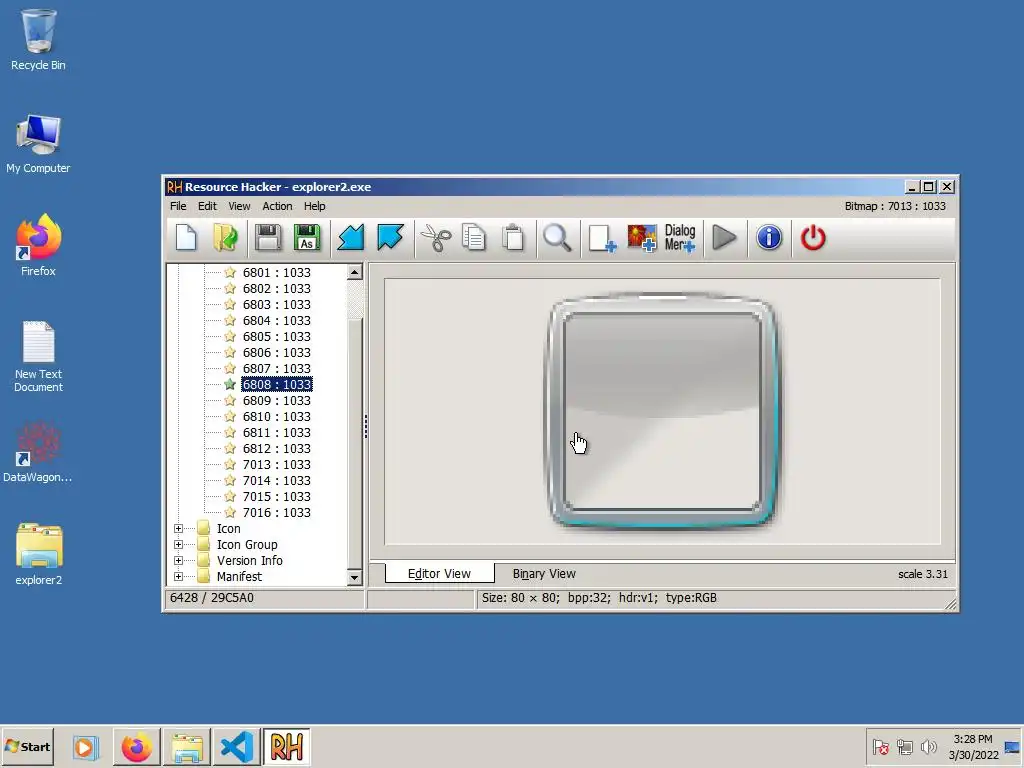Open the media player taskbar icon
Viewport: 1024px width, 768px height.
(x=85, y=746)
